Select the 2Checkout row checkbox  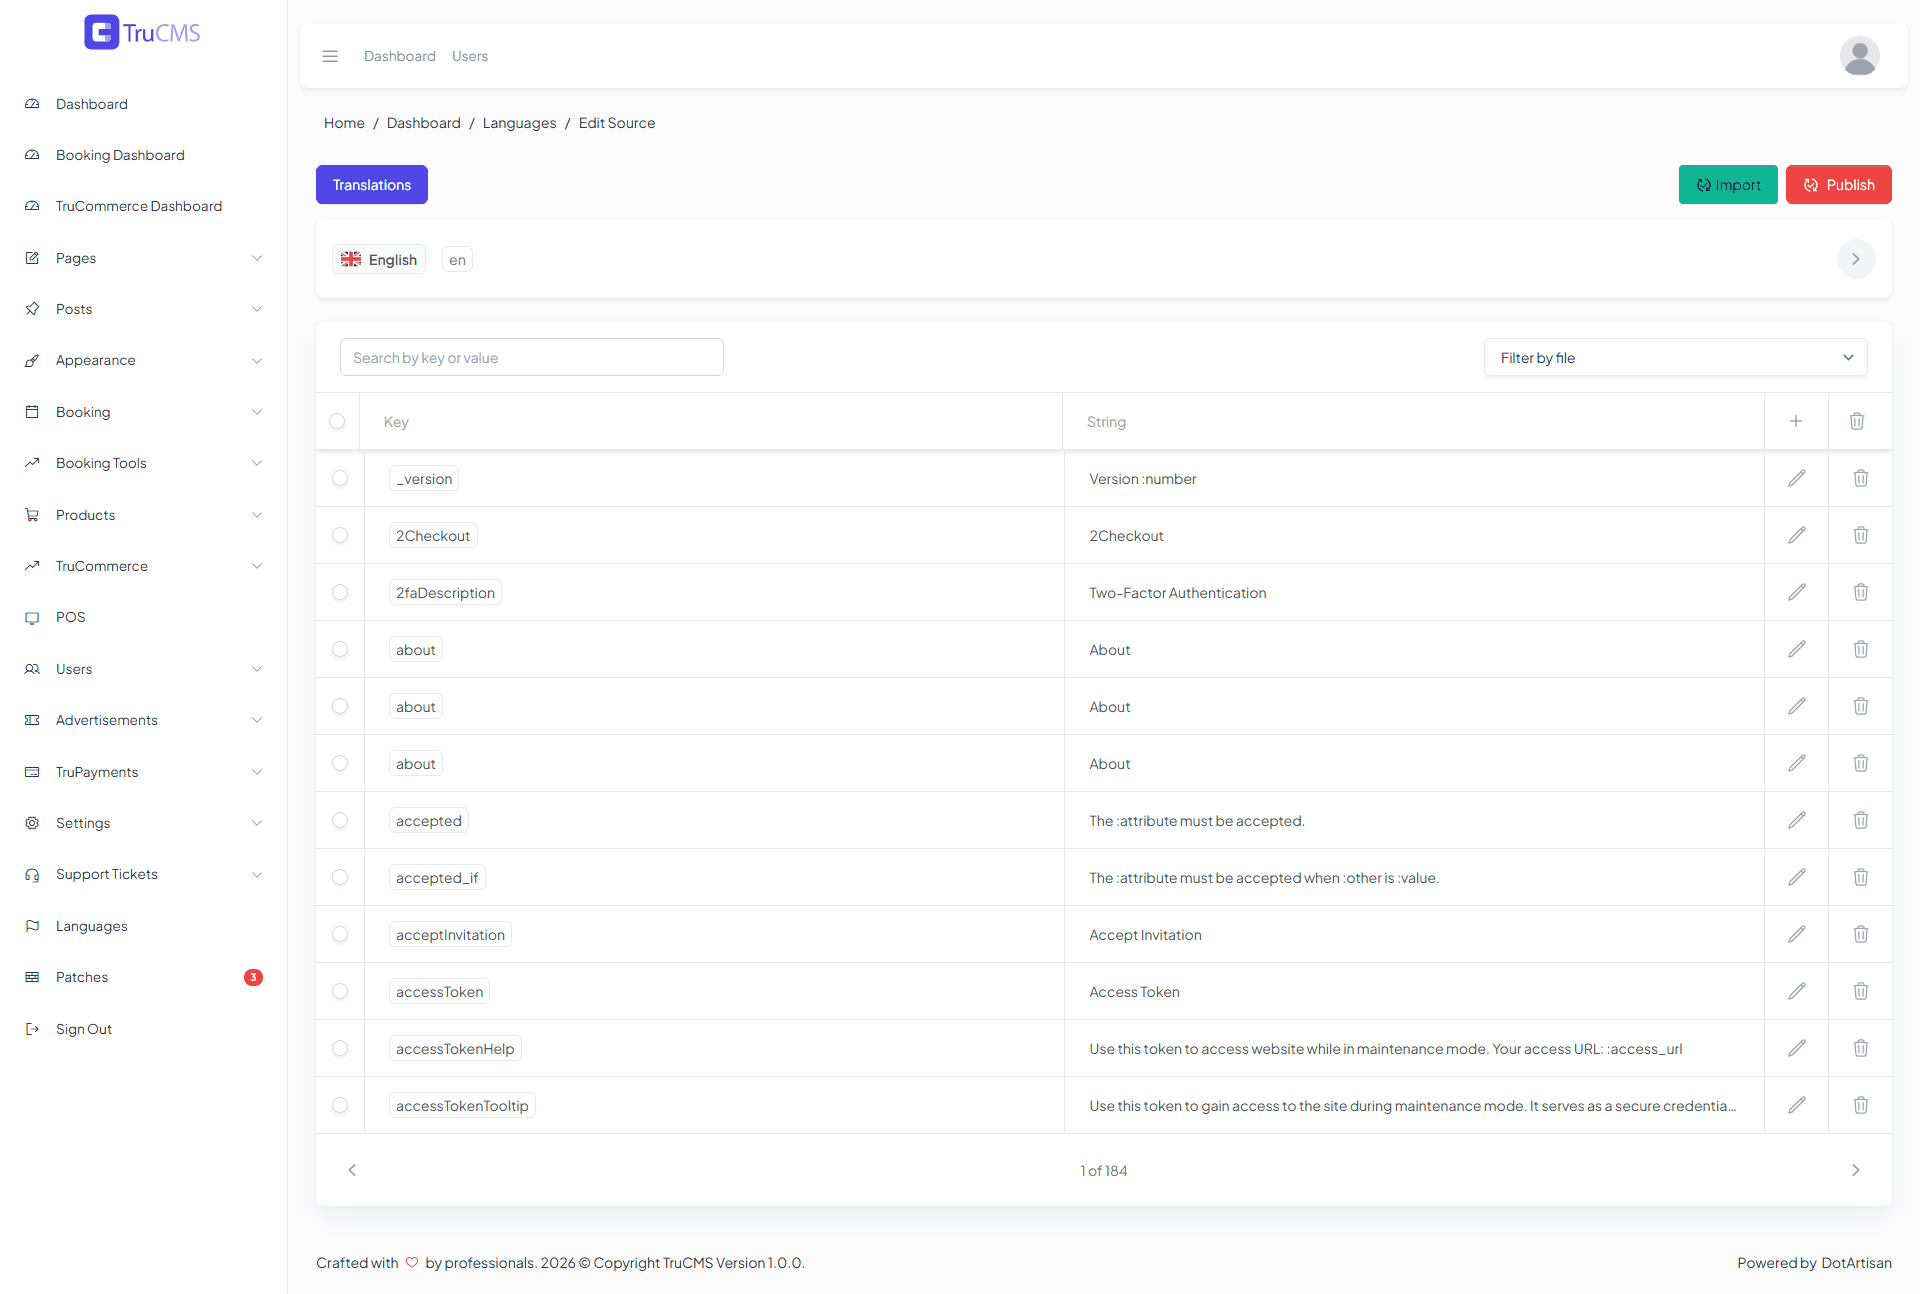tap(340, 535)
